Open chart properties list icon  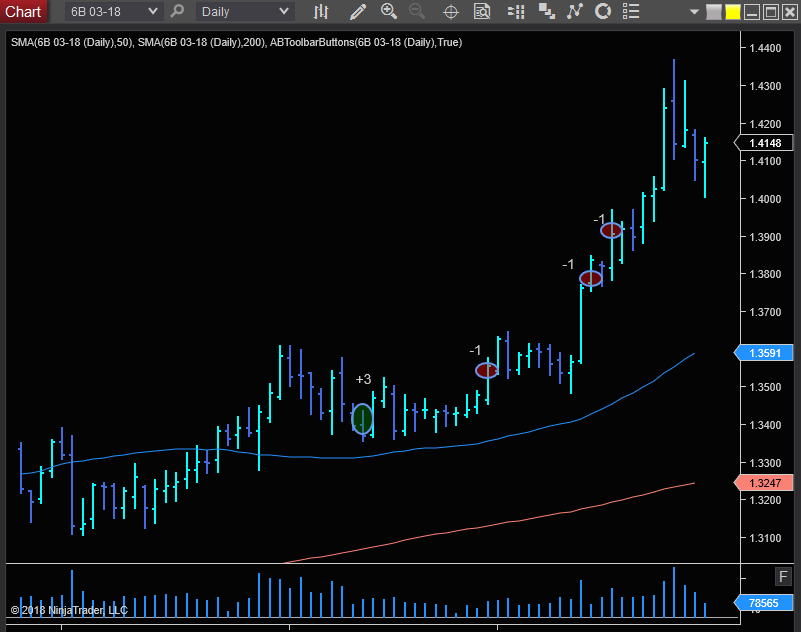point(631,11)
